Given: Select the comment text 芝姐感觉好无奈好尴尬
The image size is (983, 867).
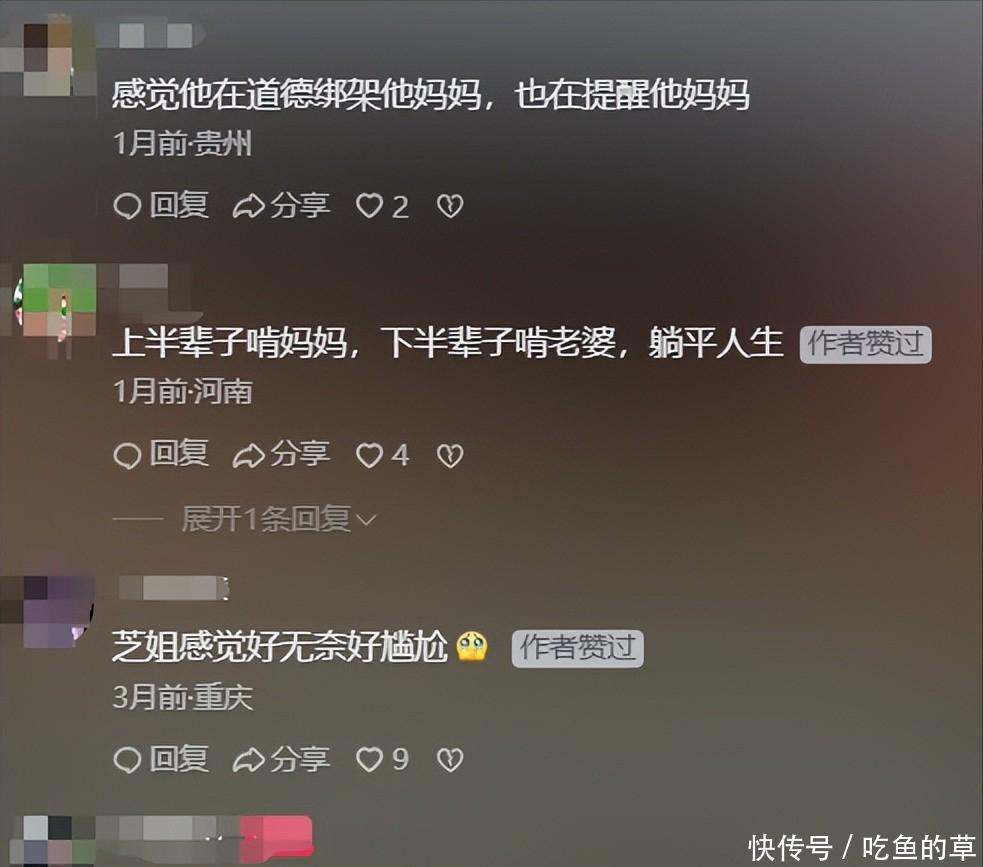Looking at the screenshot, I should pyautogui.click(x=280, y=648).
